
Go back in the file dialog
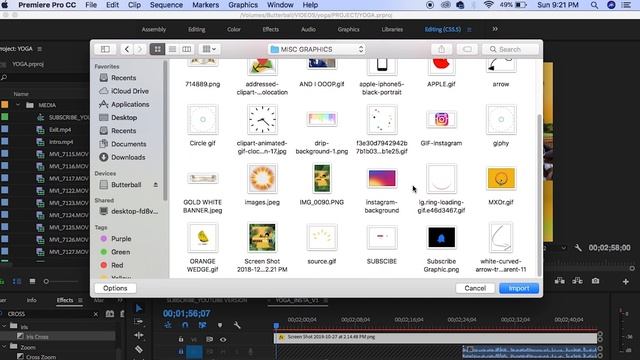click(x=127, y=49)
